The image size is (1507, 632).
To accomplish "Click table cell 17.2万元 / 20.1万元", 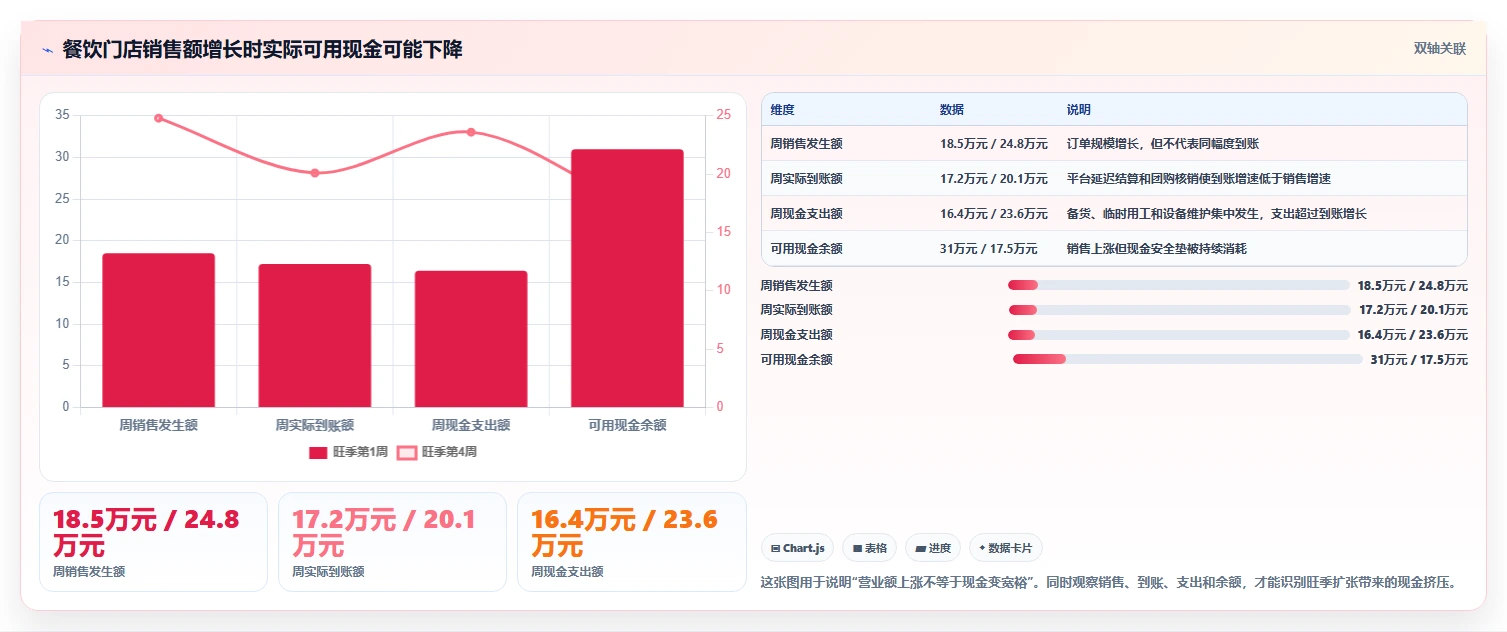I will point(994,179).
